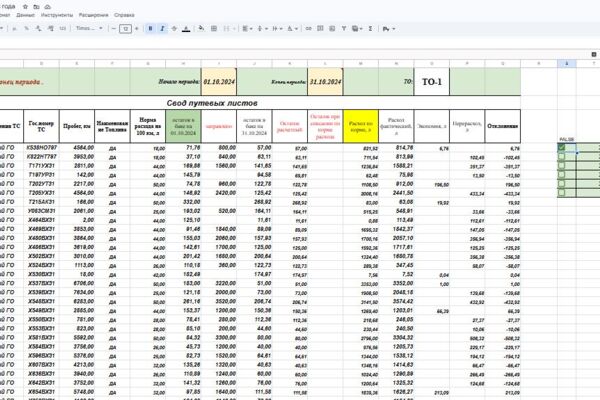Click the move-to-folder icon
Viewport: 600px width, 400px height.
[36, 7]
